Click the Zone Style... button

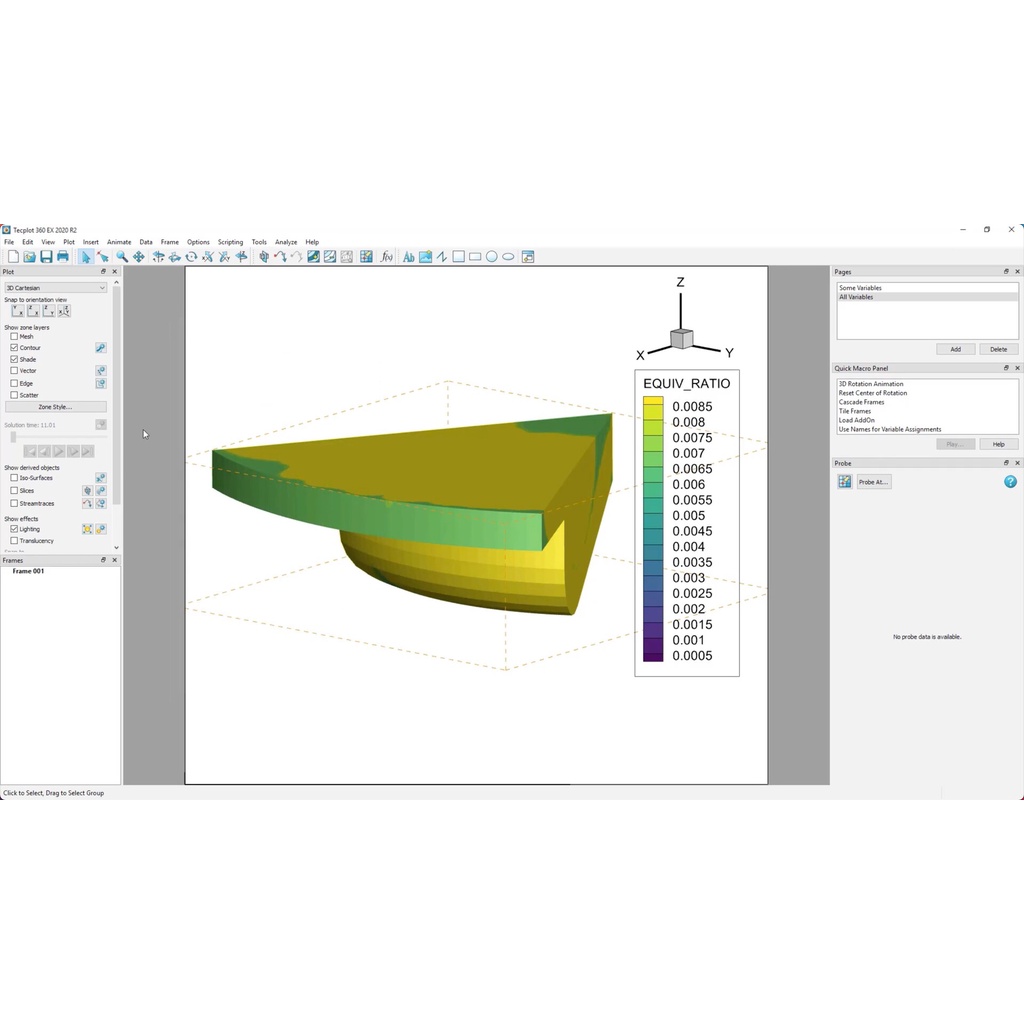tap(55, 407)
